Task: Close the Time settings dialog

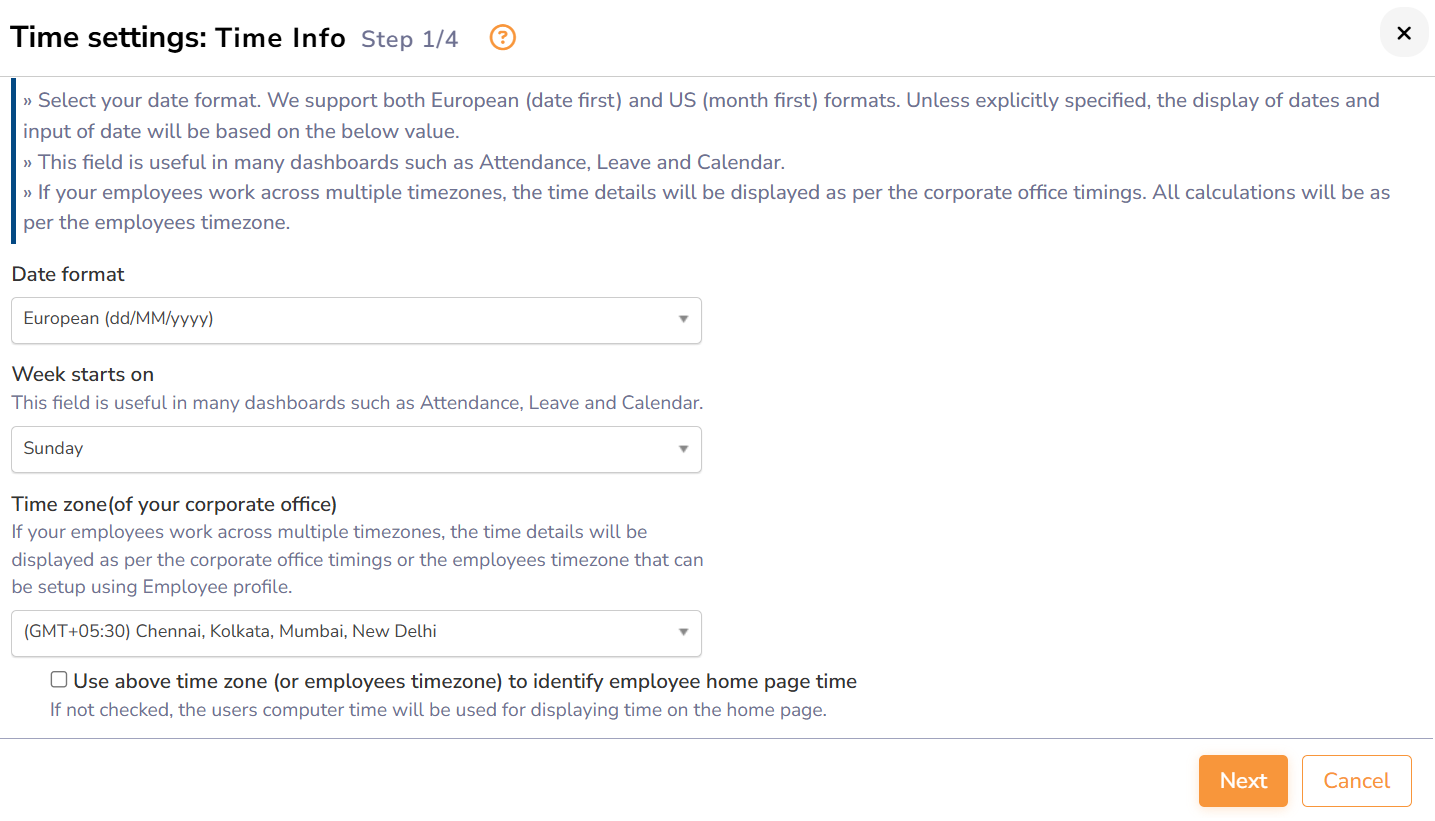Action: click(1404, 33)
